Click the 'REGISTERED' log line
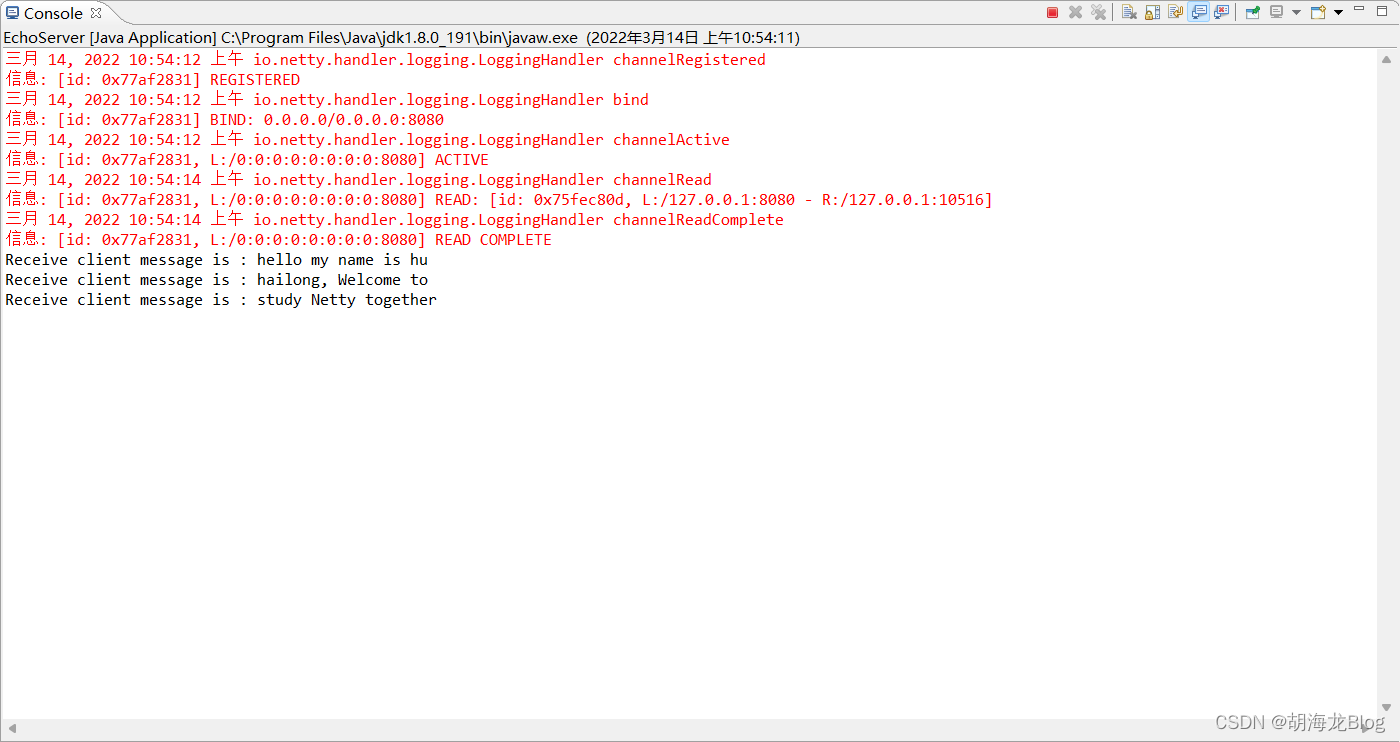 coord(152,79)
